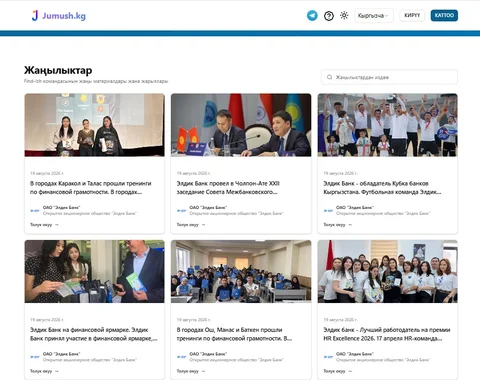
Task: Click the КАТТОО register button
Action: pos(444,15)
